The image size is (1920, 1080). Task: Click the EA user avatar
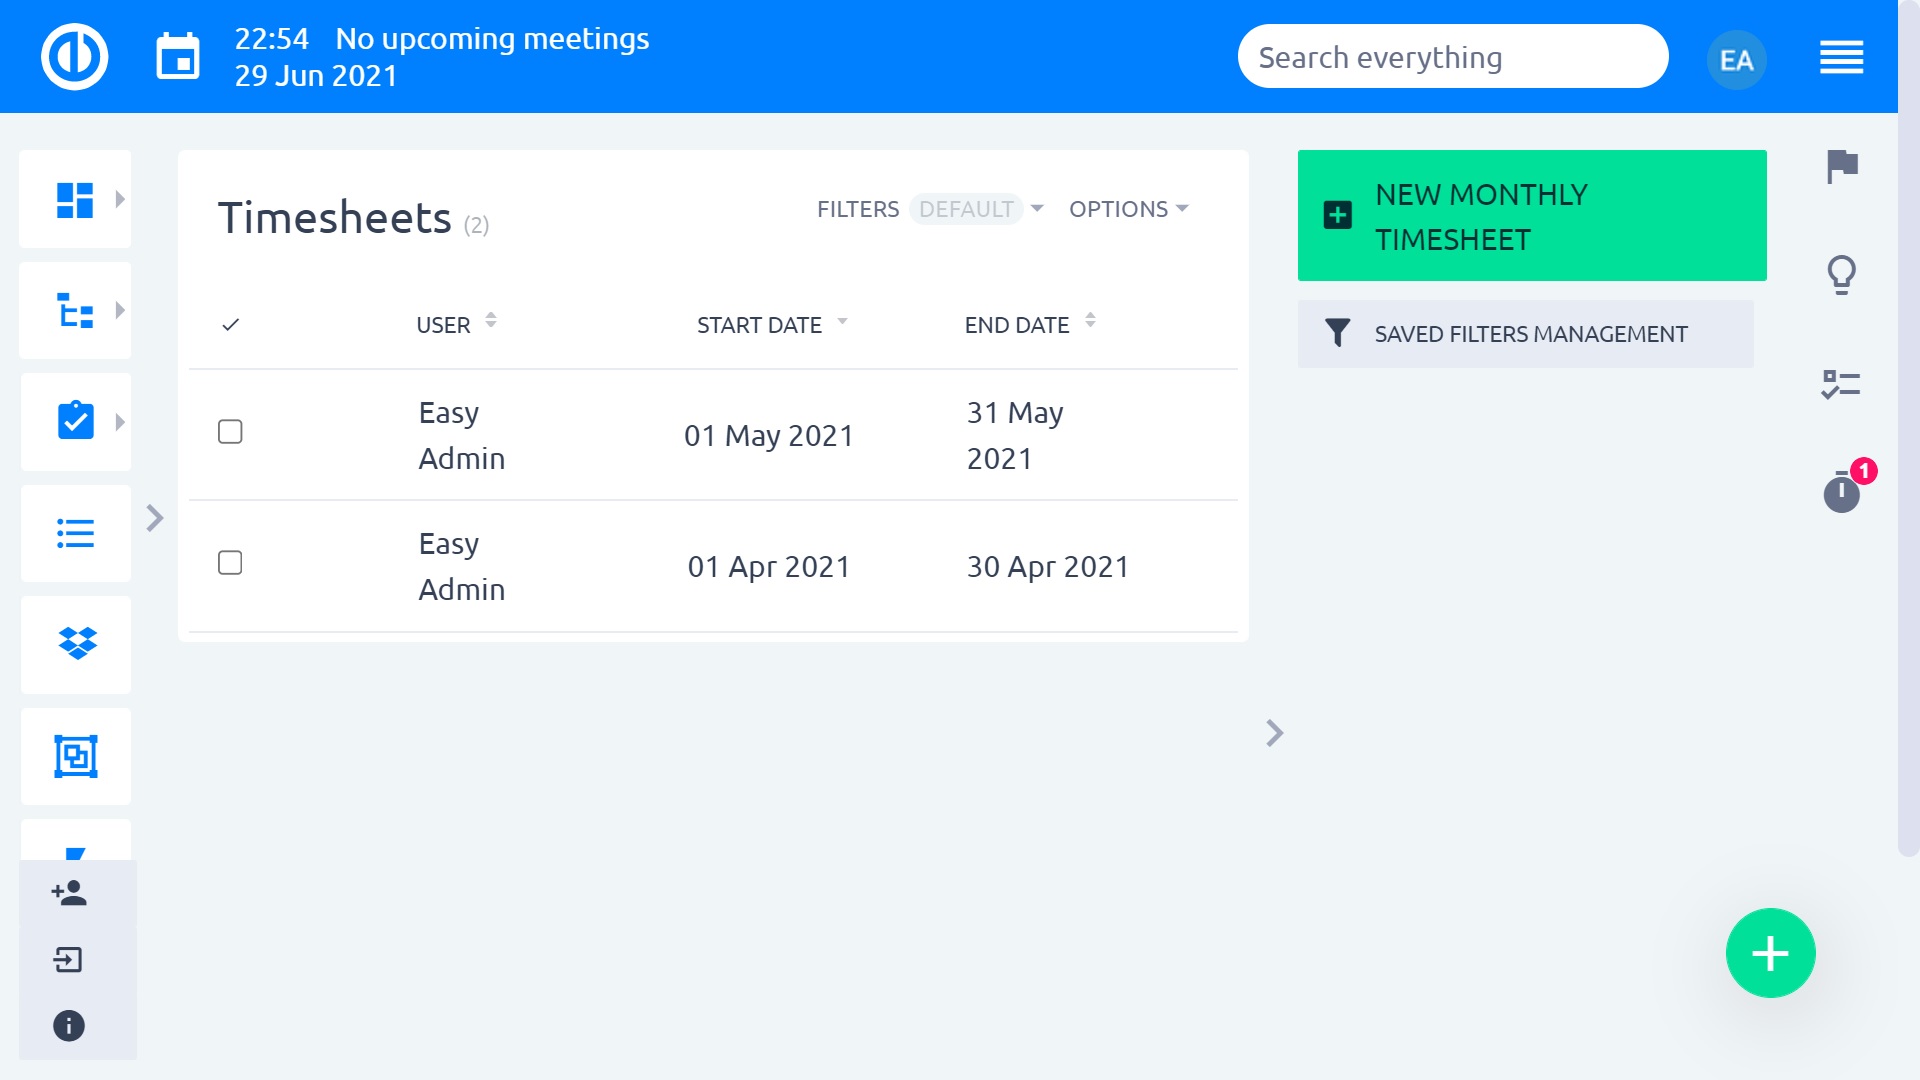point(1737,59)
